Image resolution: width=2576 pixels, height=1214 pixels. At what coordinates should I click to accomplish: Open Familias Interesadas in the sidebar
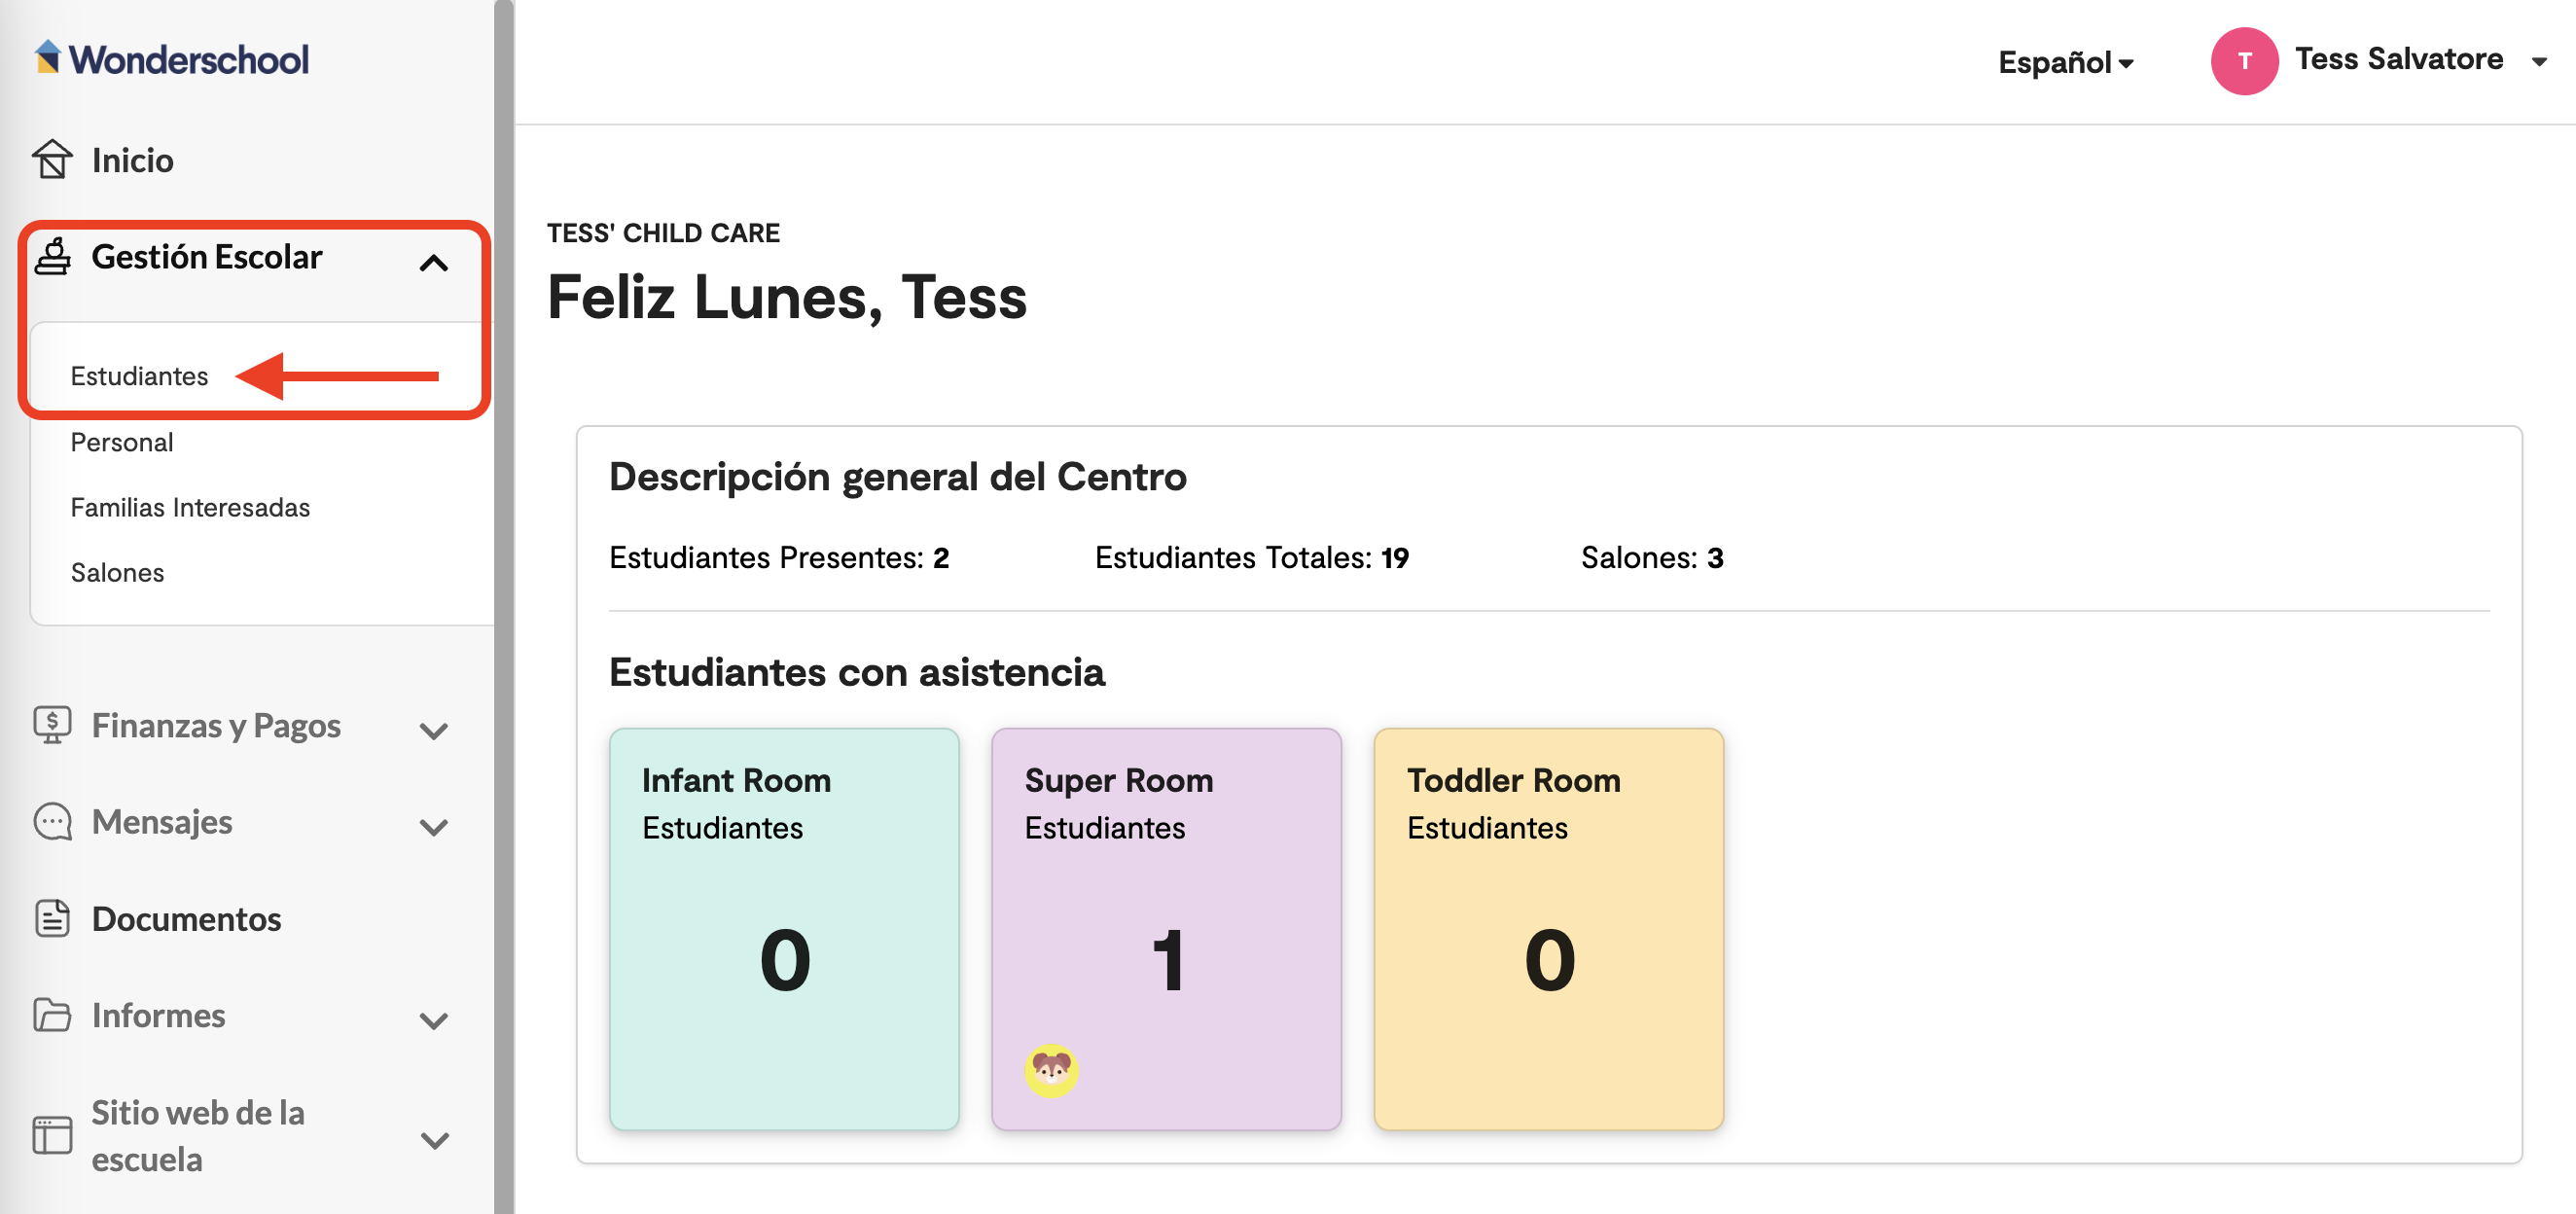click(190, 507)
